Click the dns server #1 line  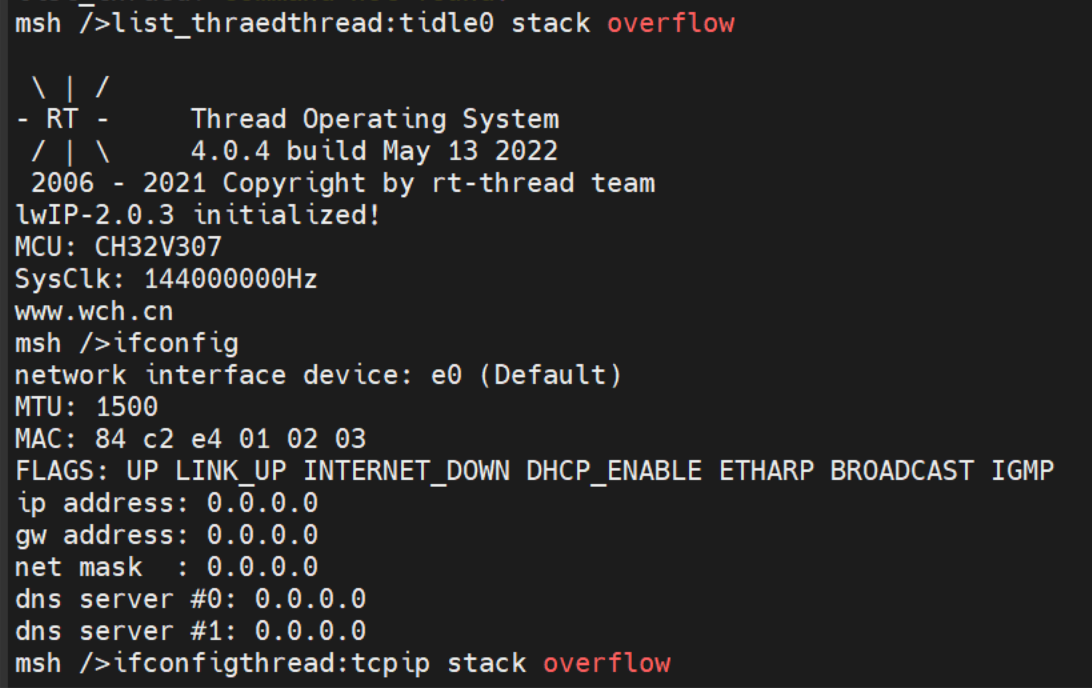click(x=190, y=631)
